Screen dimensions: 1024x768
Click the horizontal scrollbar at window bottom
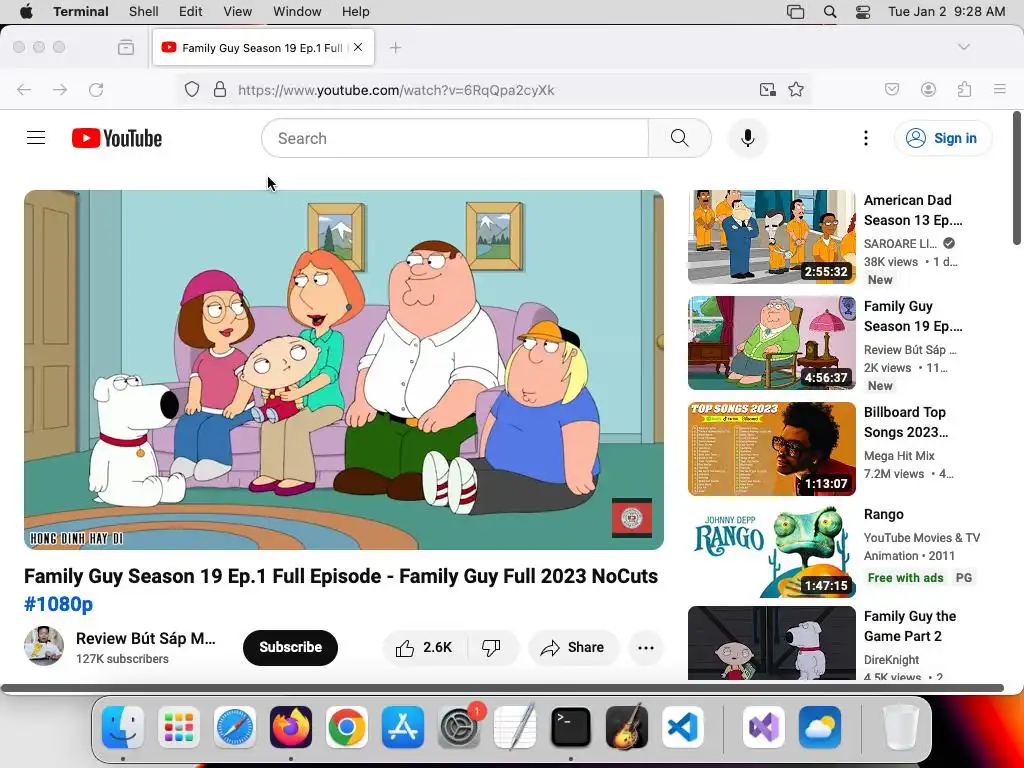(x=502, y=688)
